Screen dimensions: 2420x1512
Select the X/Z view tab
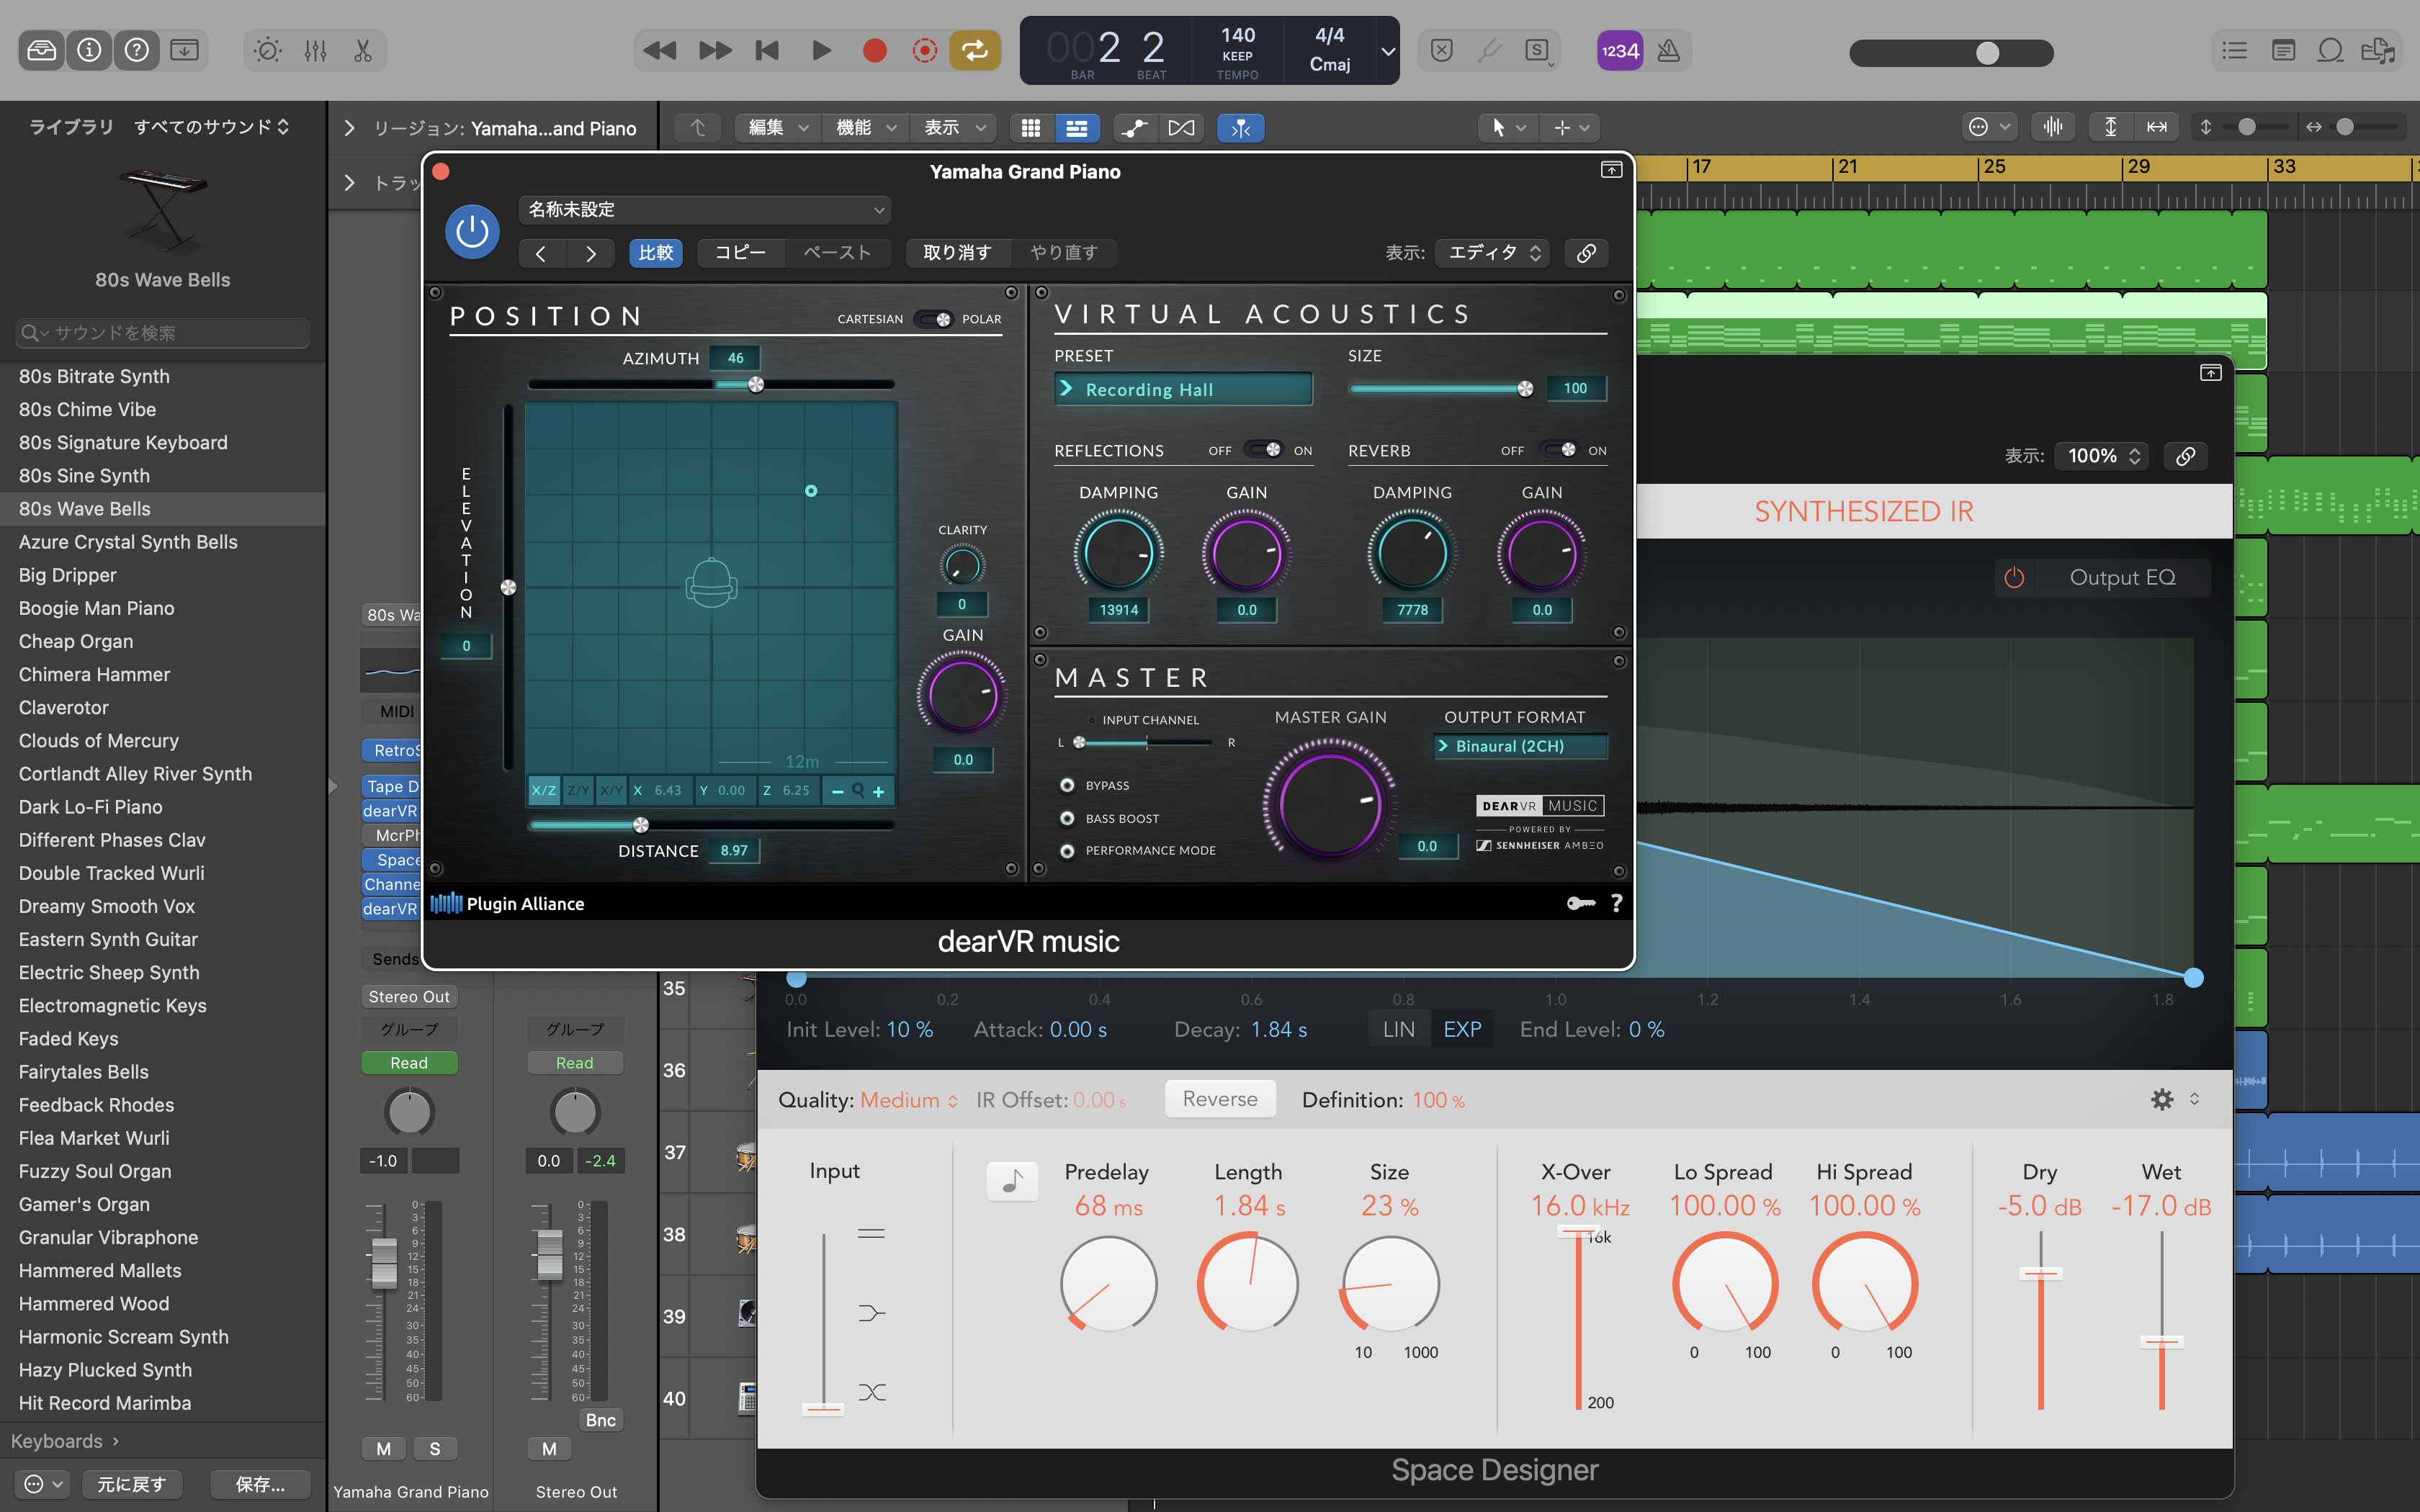point(544,790)
